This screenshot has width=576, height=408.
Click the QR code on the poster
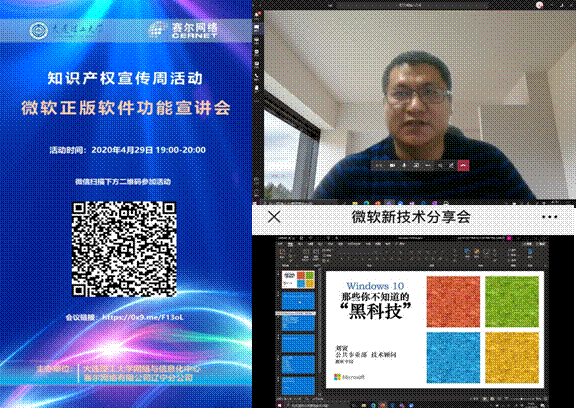point(124,249)
